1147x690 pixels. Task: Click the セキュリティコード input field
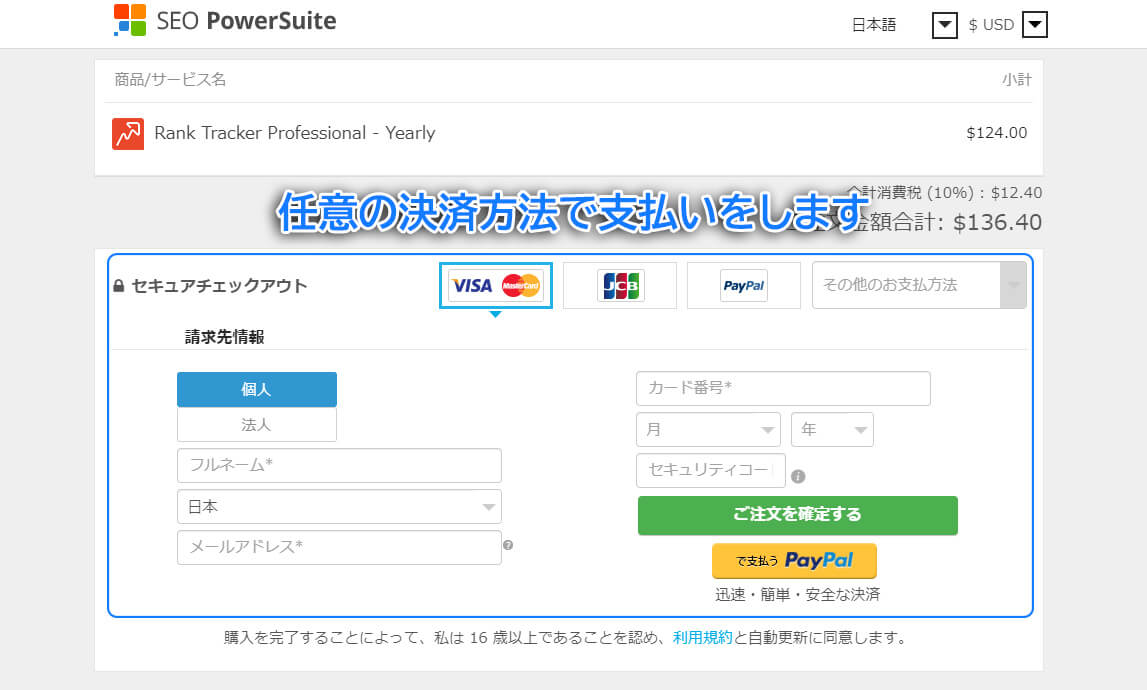(x=710, y=470)
